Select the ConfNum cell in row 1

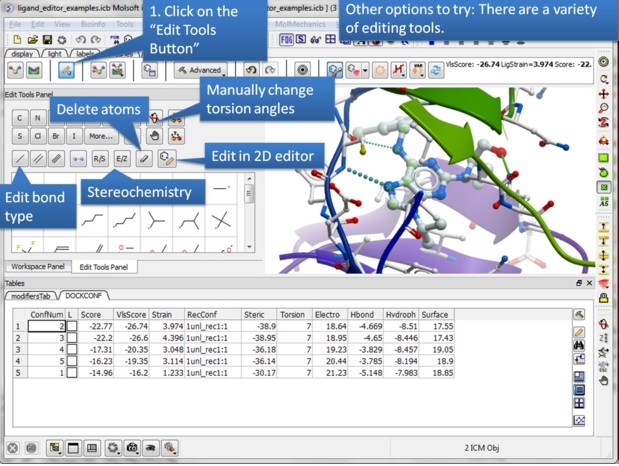(x=46, y=326)
